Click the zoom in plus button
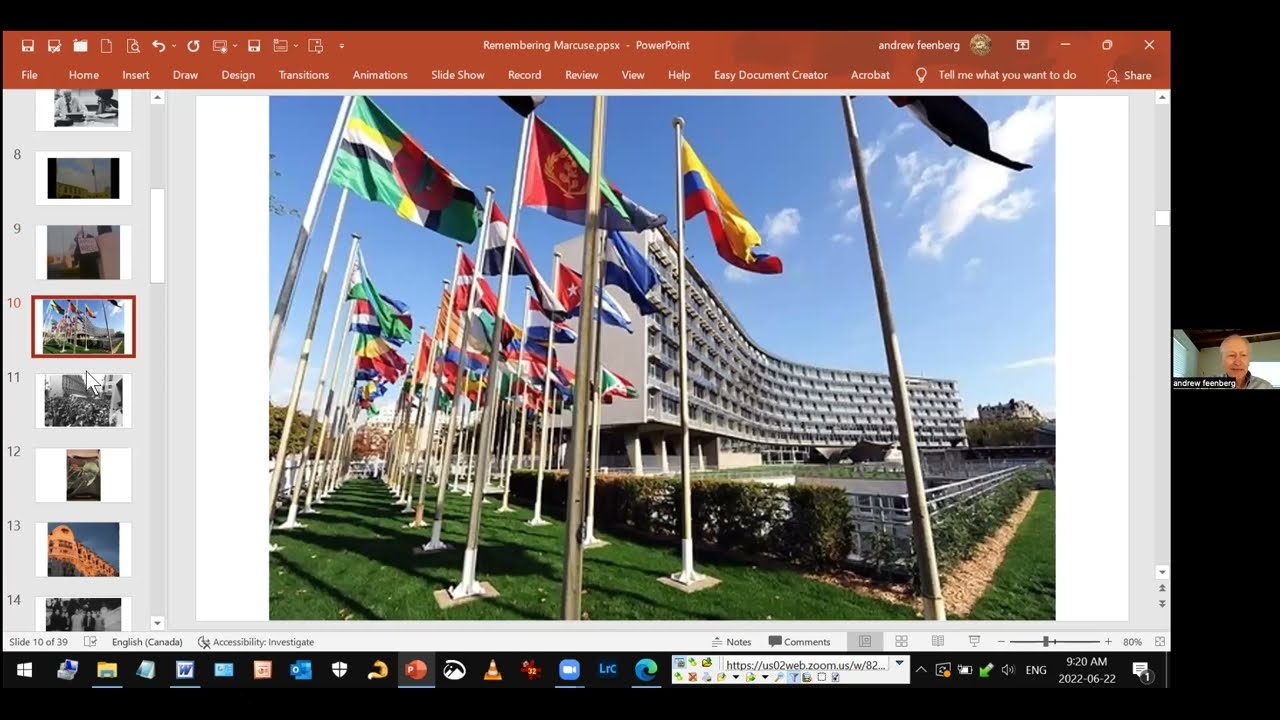1280x720 pixels. tap(1108, 642)
